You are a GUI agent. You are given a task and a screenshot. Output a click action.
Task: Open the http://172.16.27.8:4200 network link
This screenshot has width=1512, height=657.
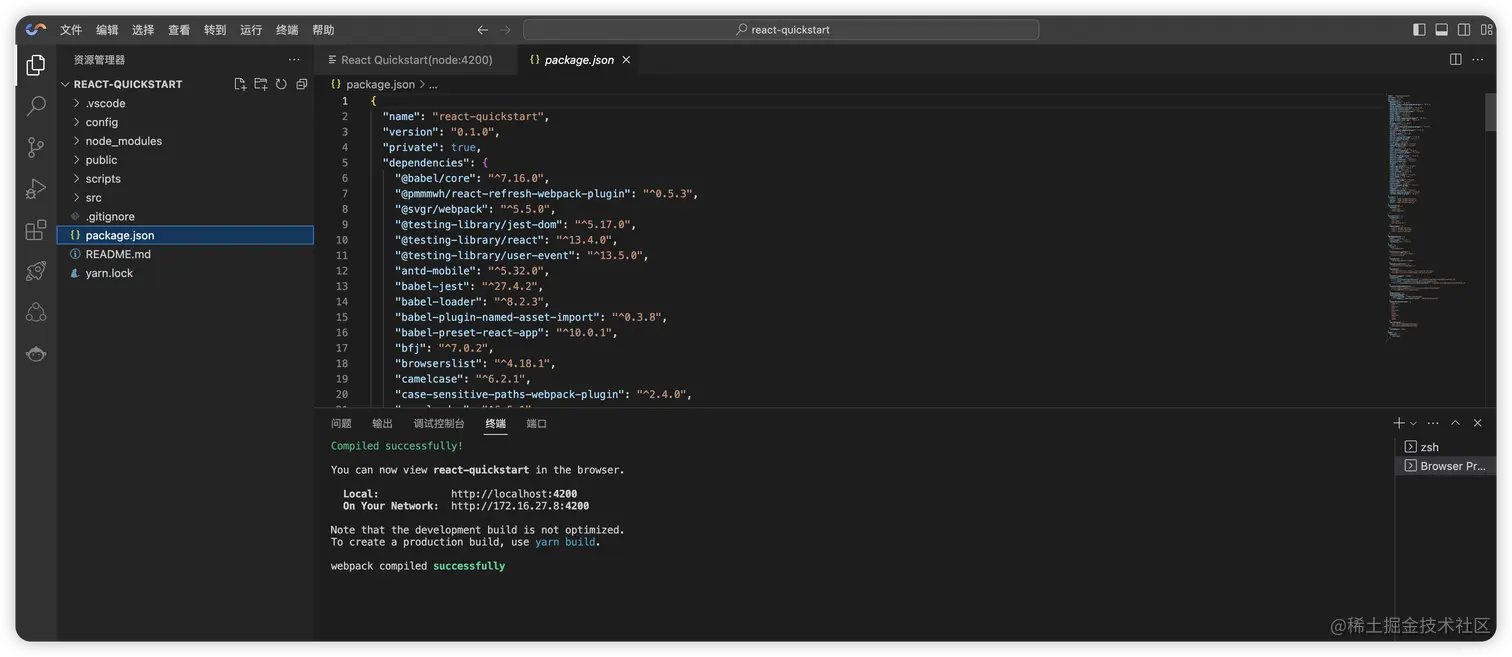tap(520, 506)
